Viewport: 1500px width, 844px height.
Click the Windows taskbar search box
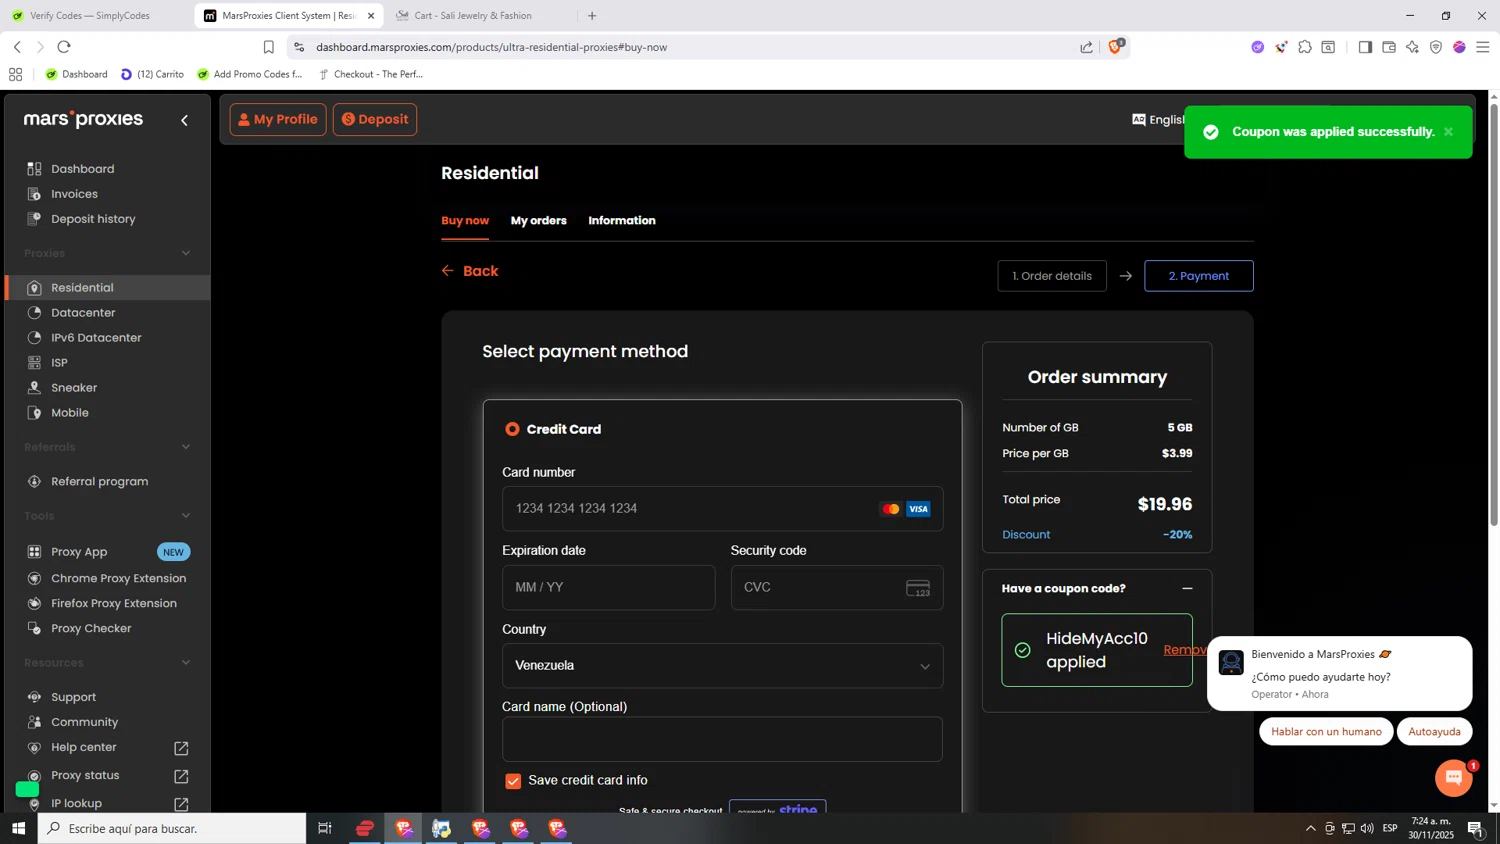172,828
